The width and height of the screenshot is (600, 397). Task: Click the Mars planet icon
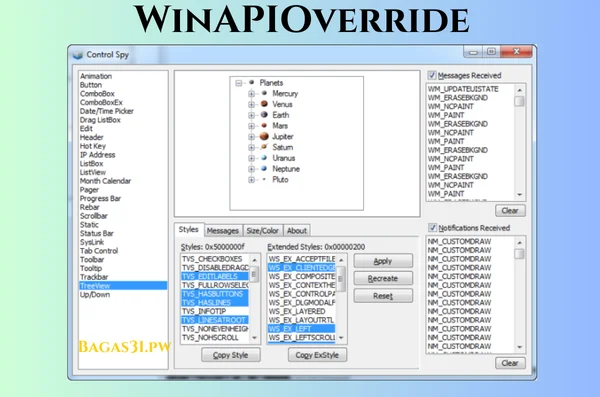click(264, 125)
